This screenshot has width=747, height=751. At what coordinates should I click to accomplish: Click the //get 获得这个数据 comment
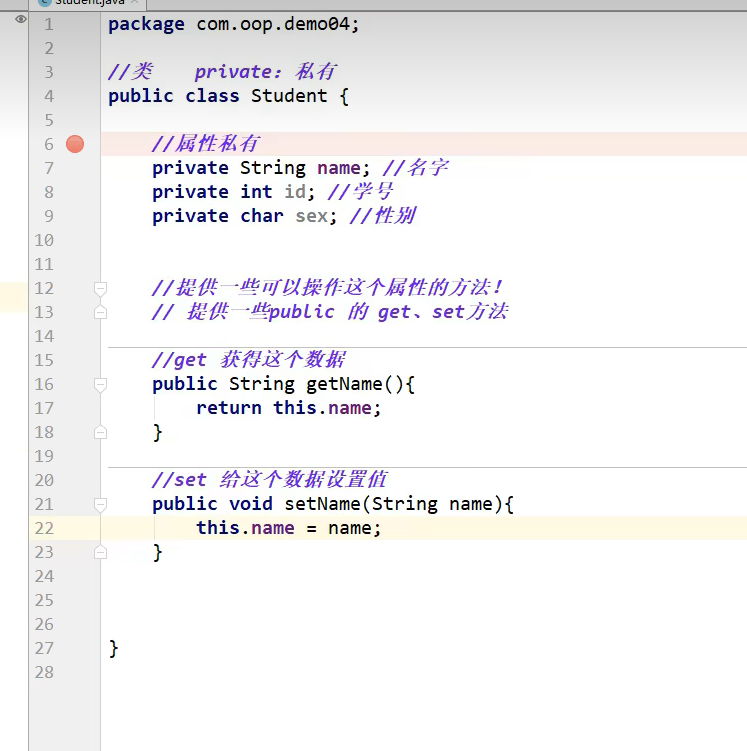[x=249, y=360]
